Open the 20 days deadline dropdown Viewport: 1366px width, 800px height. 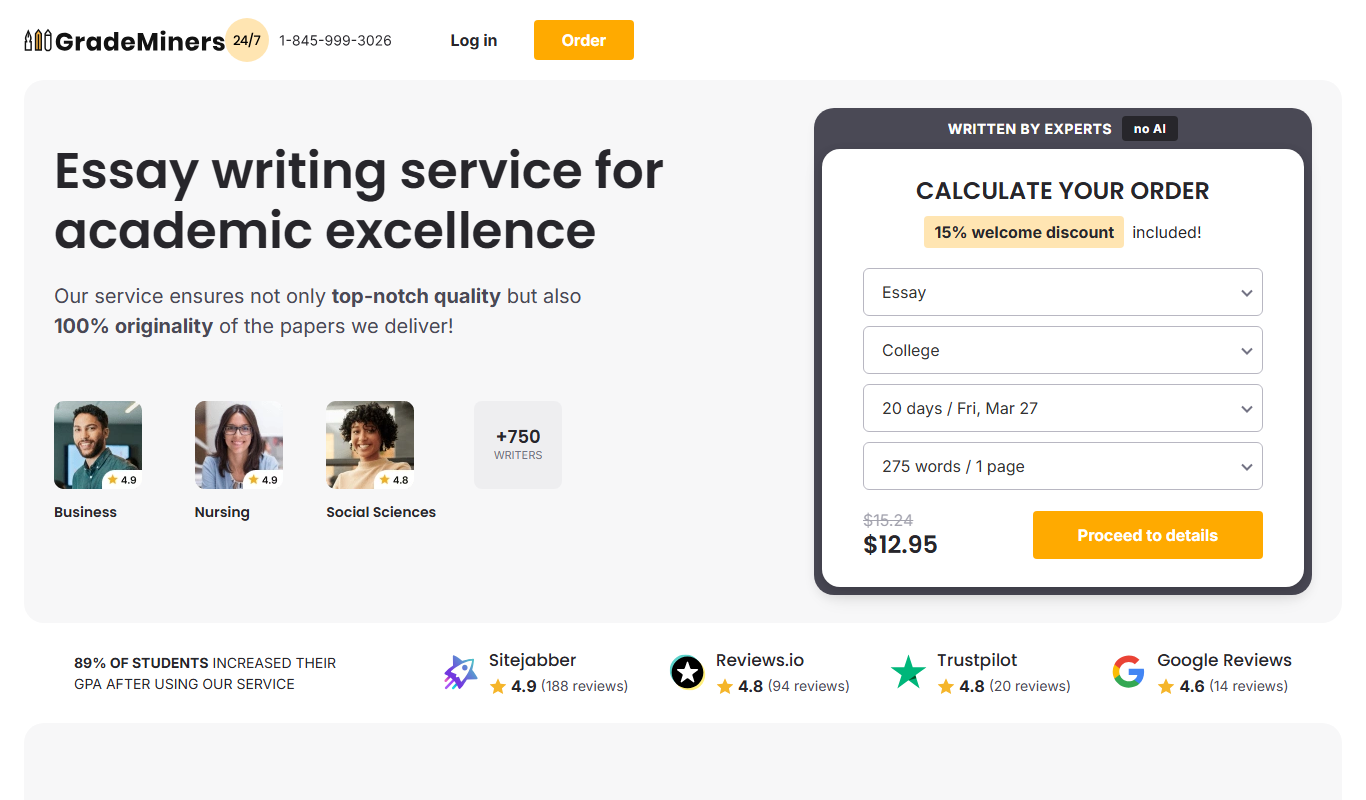point(1062,408)
